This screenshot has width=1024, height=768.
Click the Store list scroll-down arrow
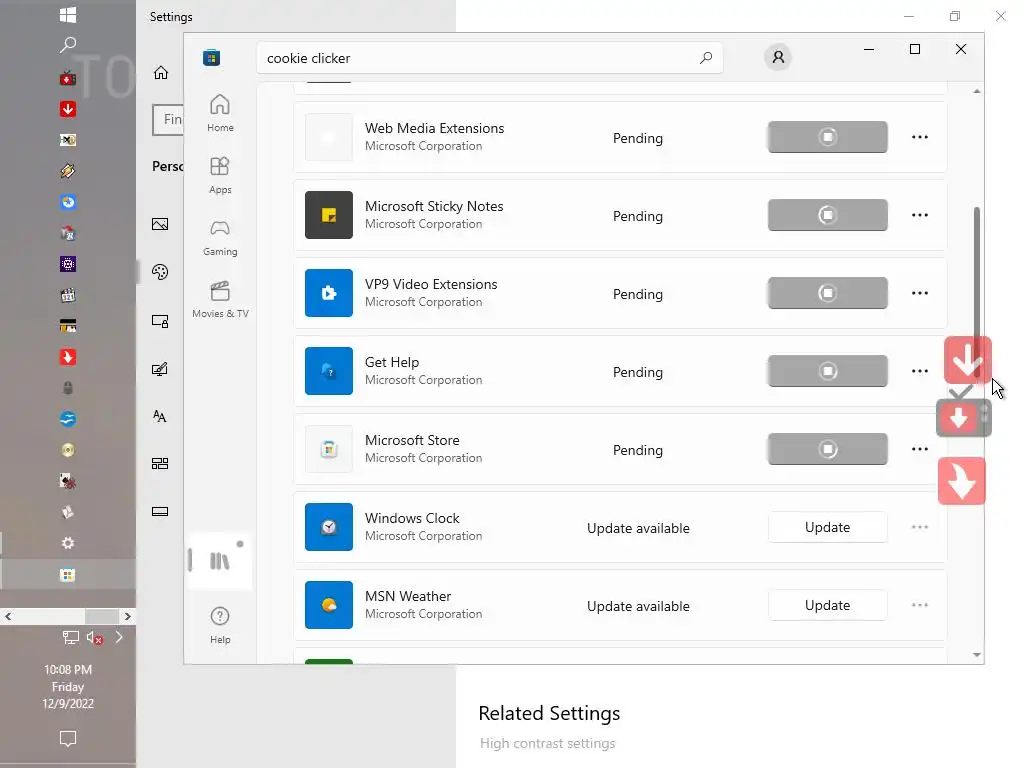click(977, 654)
